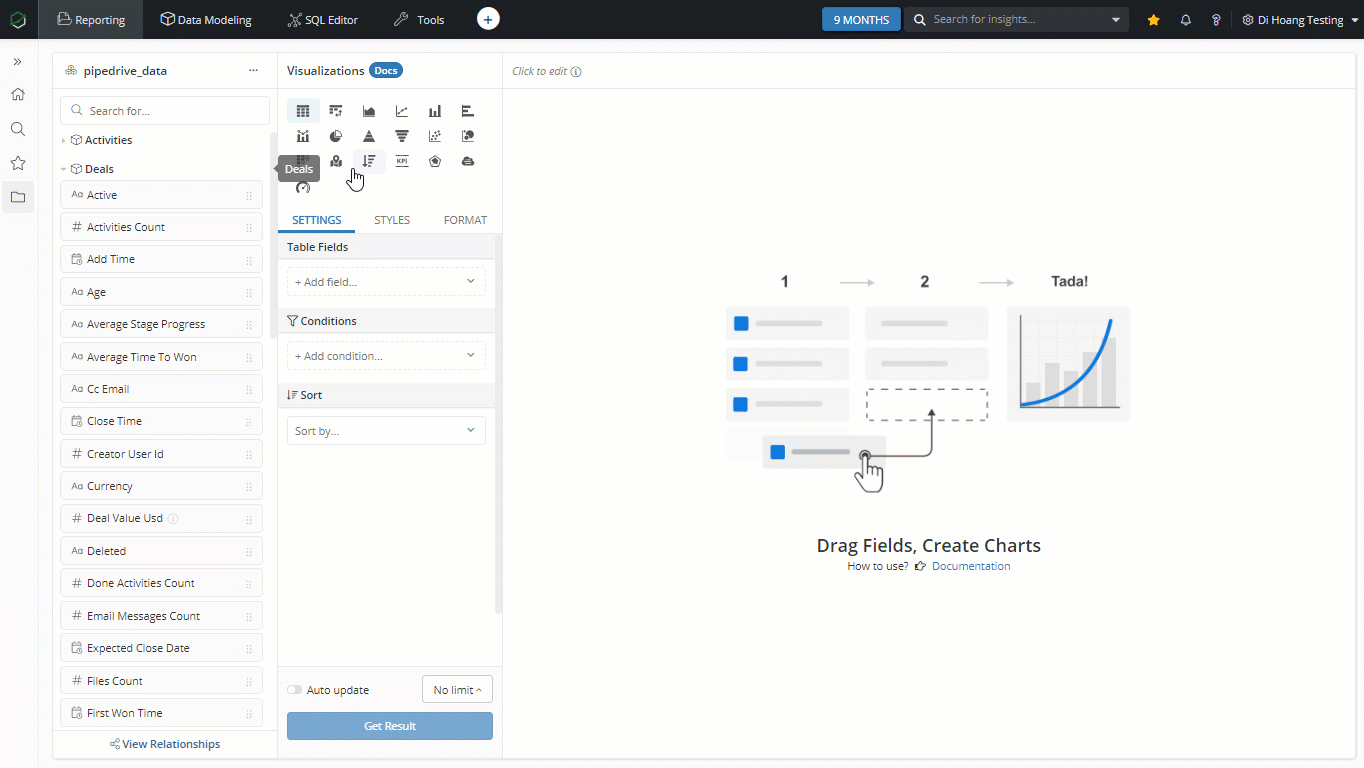Toggle the Auto update switch

294,690
